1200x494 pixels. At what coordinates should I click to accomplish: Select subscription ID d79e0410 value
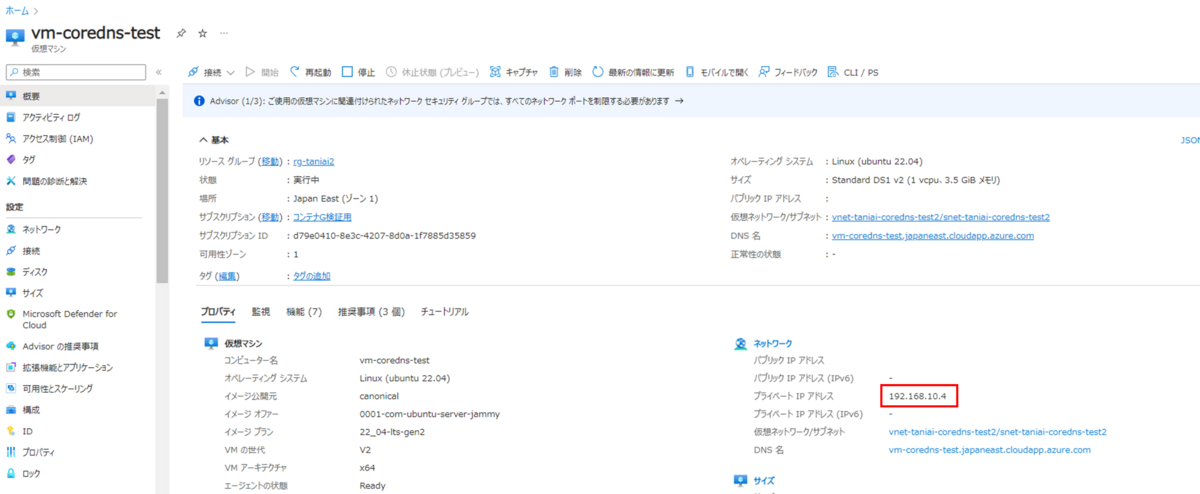click(384, 236)
